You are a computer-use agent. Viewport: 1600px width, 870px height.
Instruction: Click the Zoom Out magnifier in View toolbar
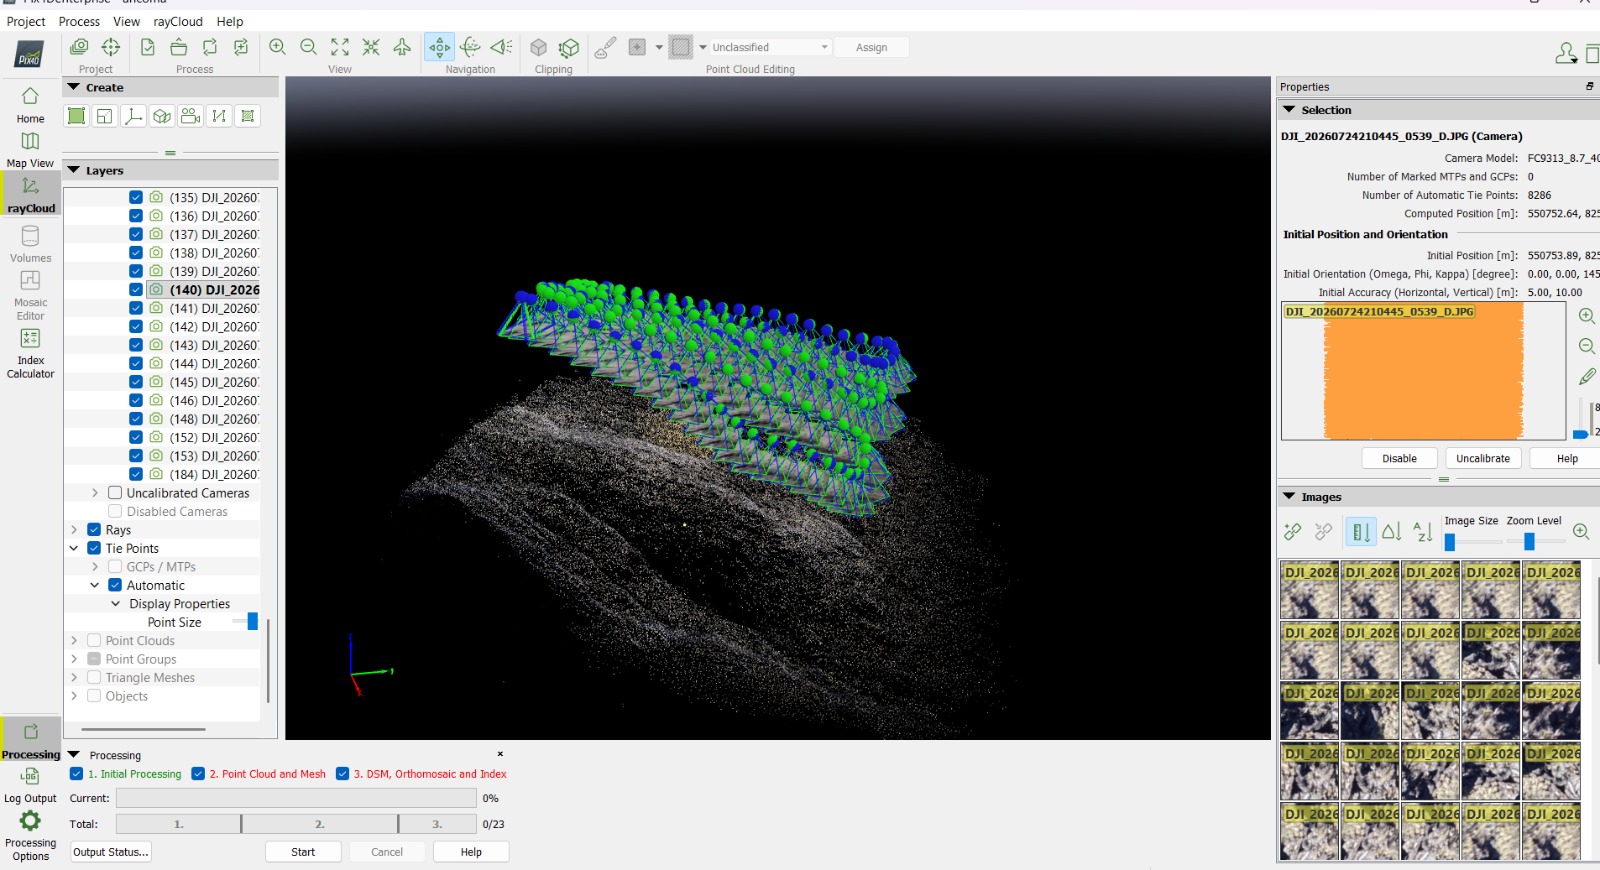(x=309, y=47)
